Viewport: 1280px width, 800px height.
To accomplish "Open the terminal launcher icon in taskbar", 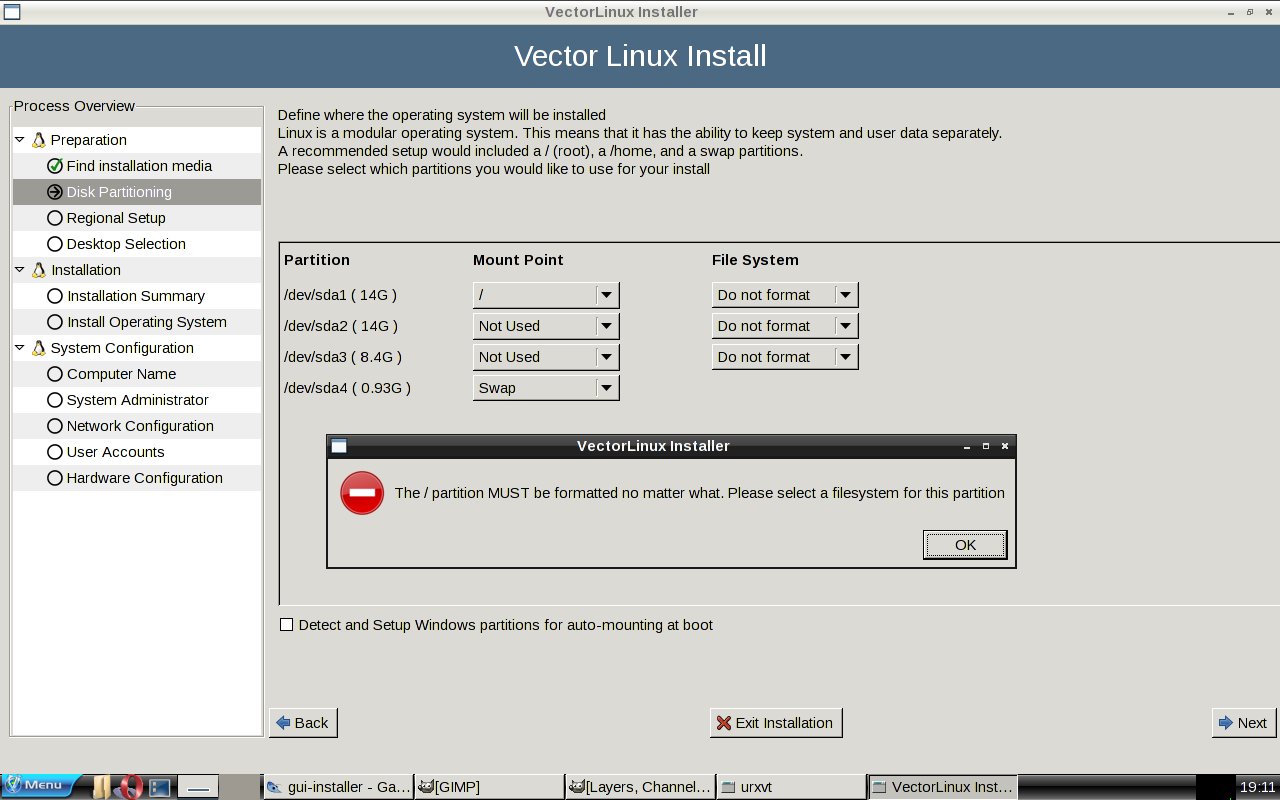I will 160,787.
